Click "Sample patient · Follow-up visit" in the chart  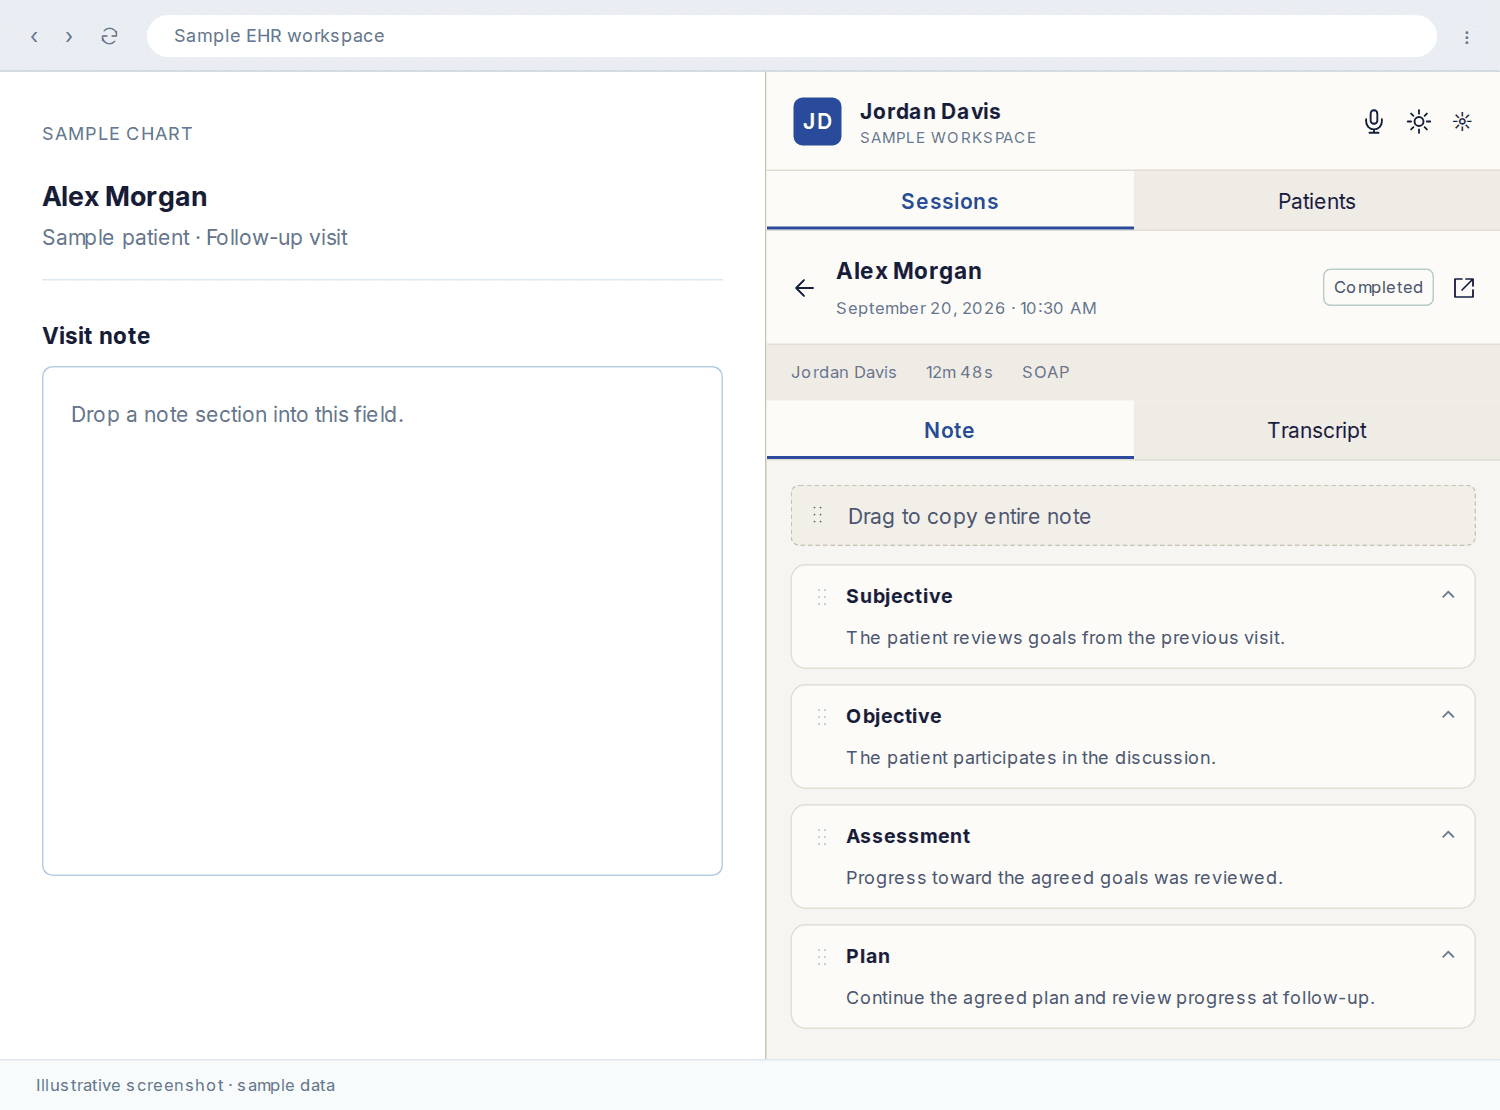[195, 238]
